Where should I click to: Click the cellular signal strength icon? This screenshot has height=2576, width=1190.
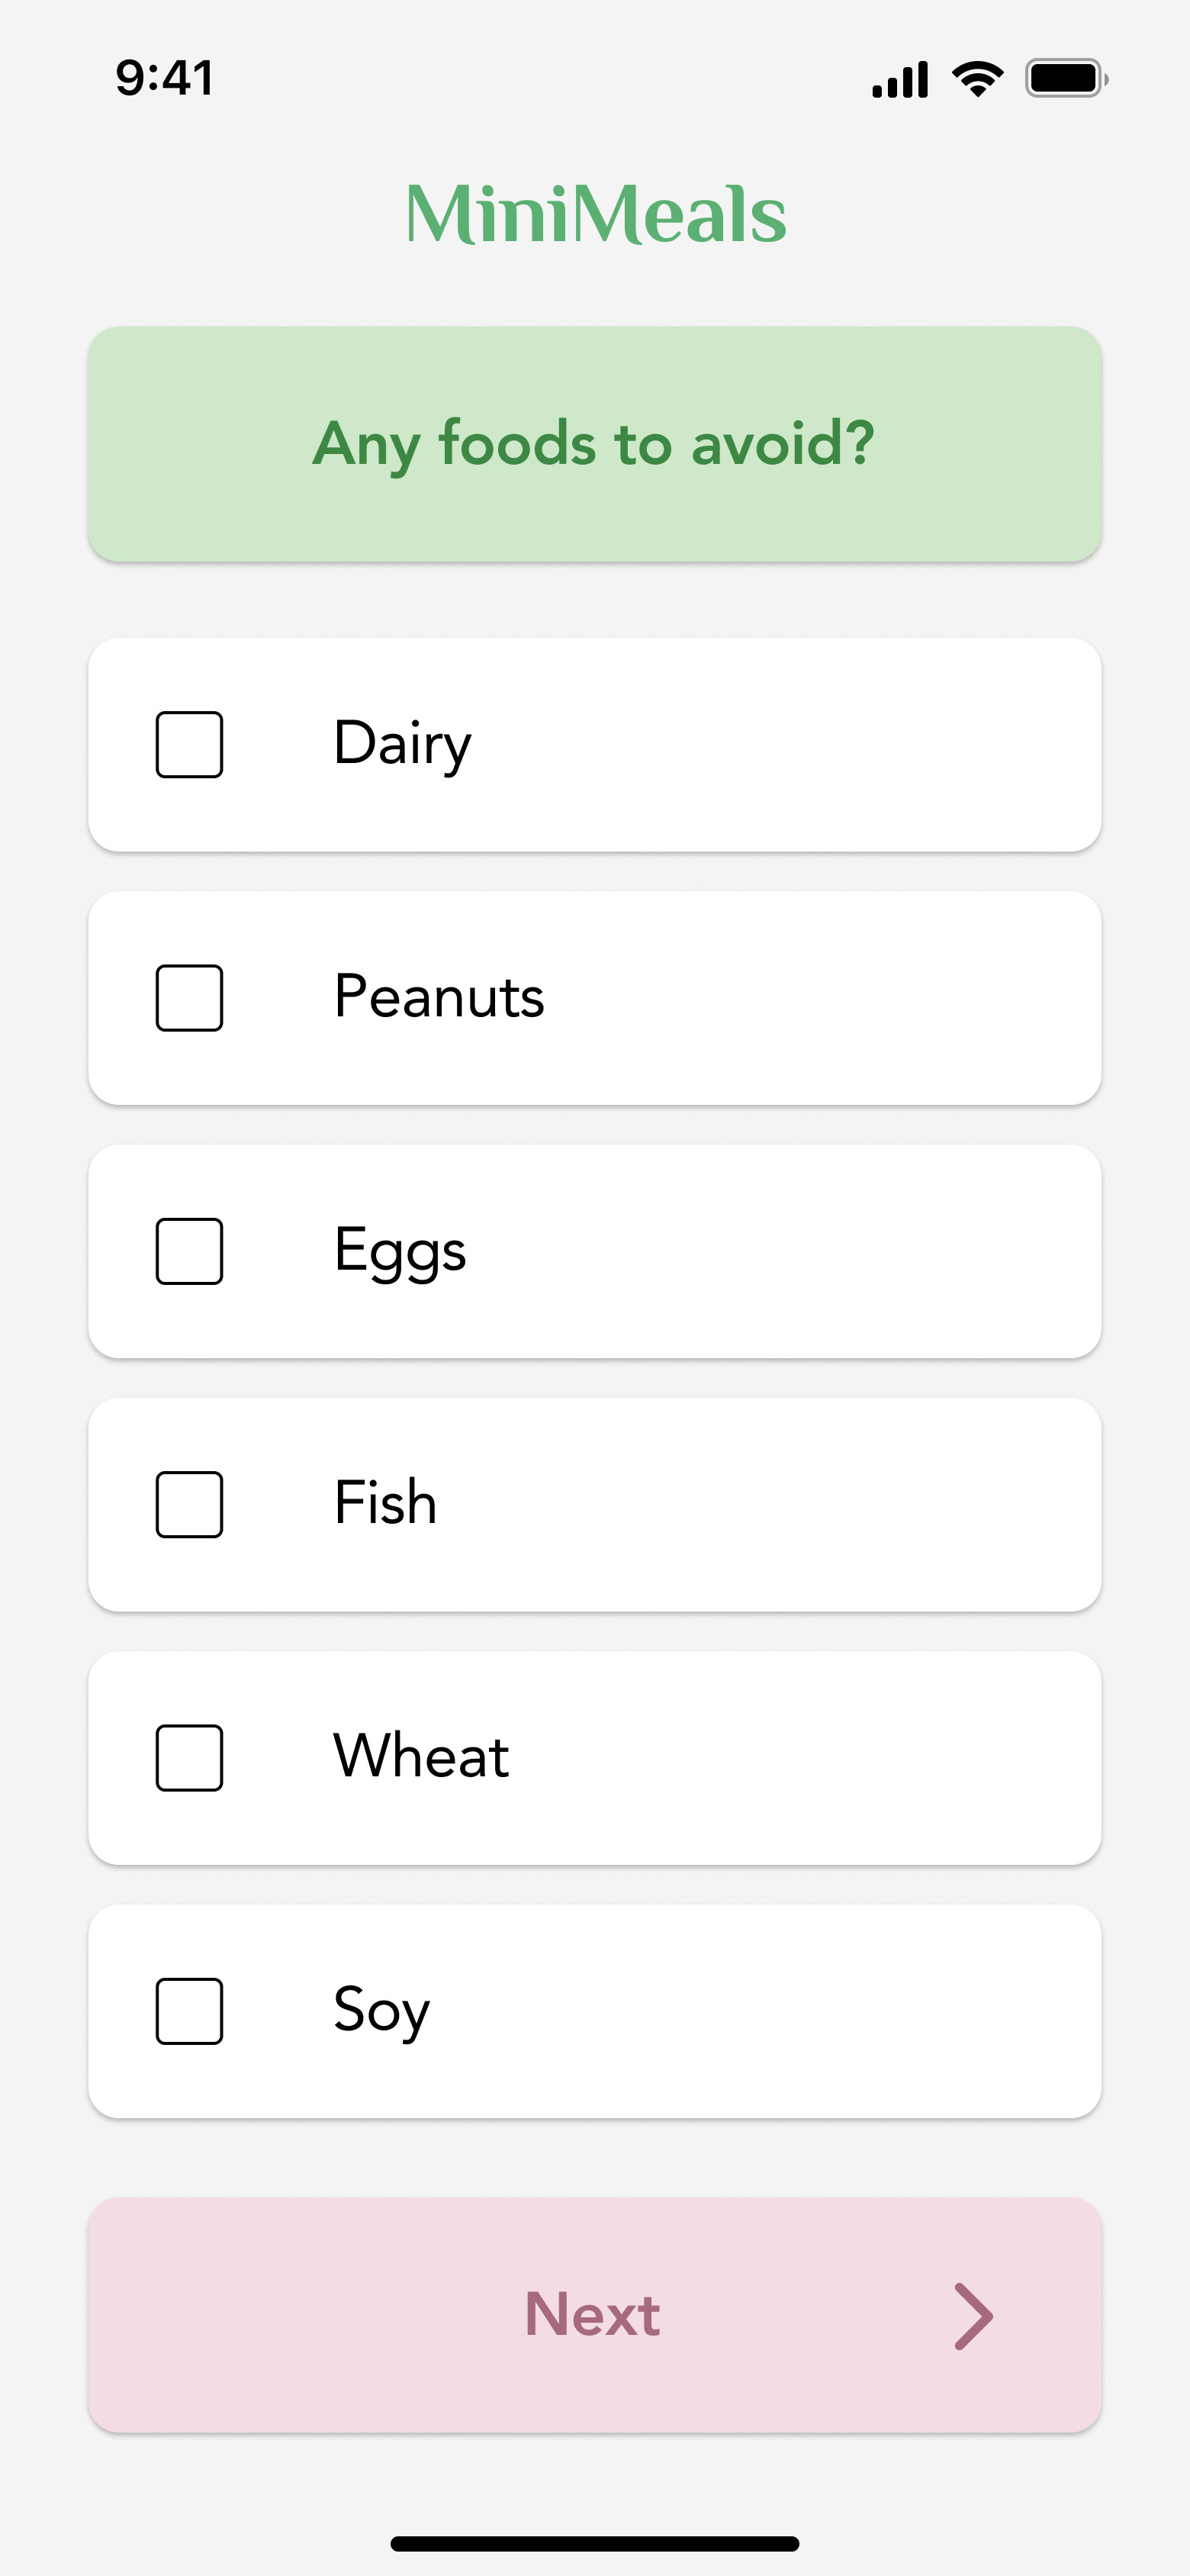coord(900,79)
